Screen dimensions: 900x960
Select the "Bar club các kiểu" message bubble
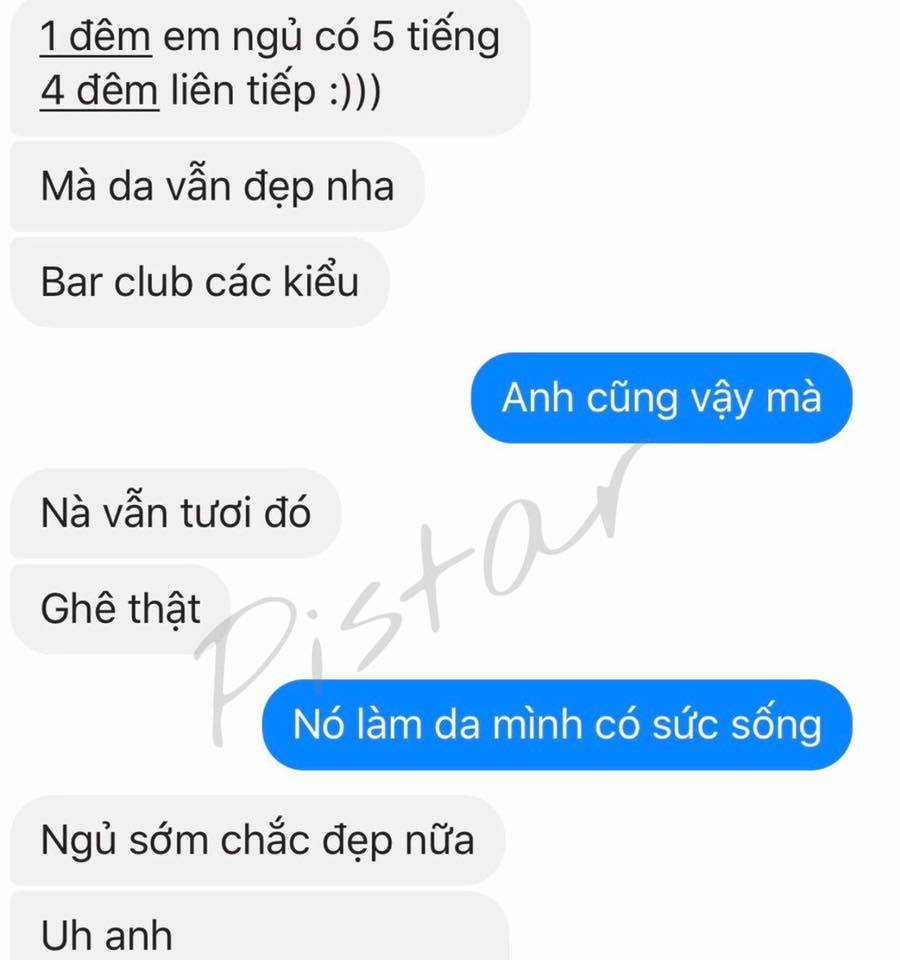point(200,282)
